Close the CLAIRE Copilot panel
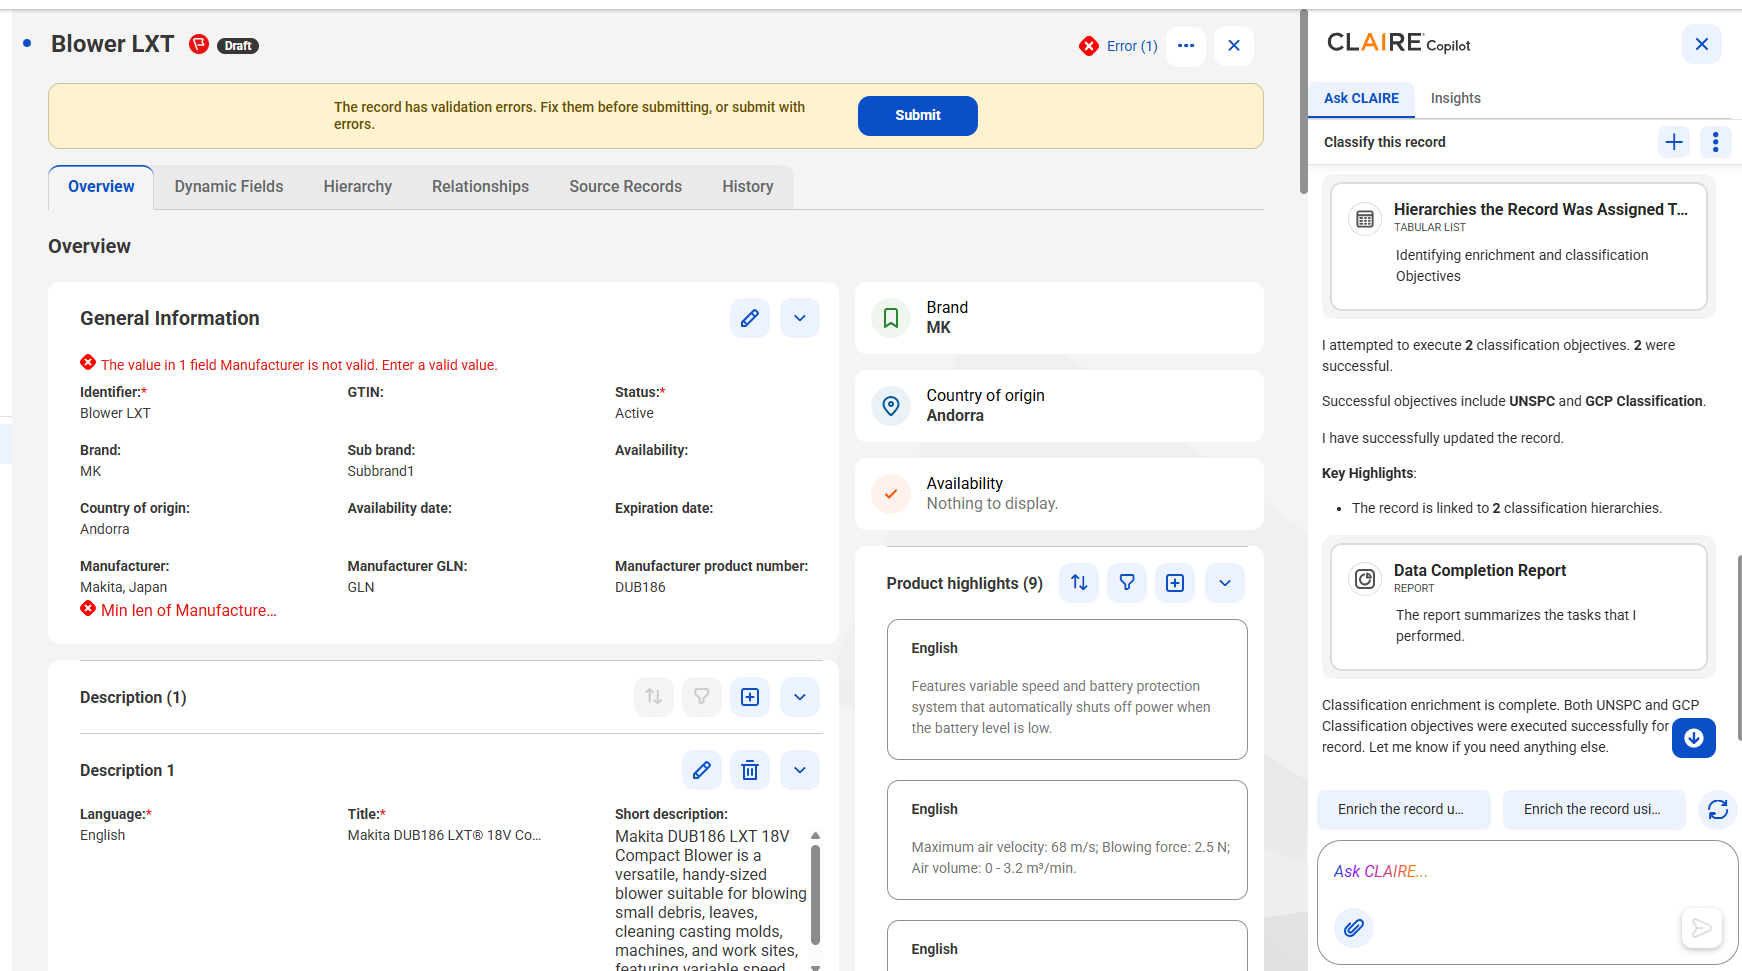The image size is (1742, 971). 1702,44
